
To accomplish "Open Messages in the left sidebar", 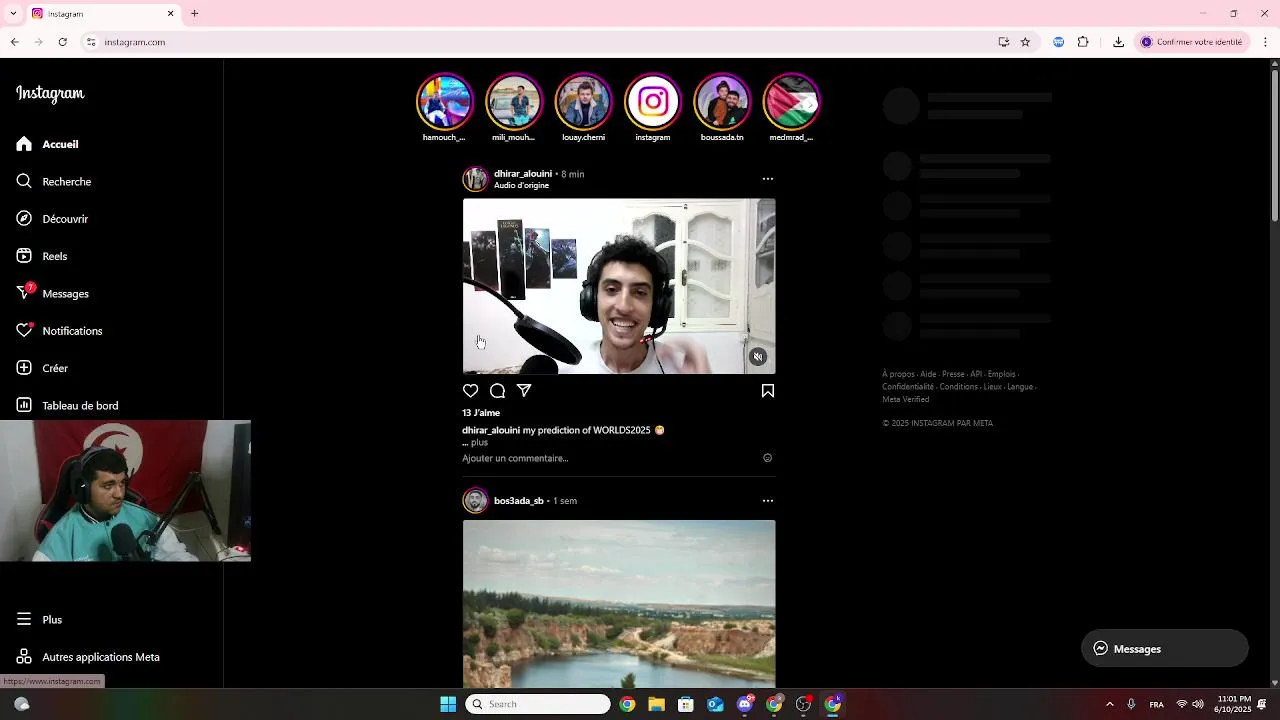I will point(52,293).
